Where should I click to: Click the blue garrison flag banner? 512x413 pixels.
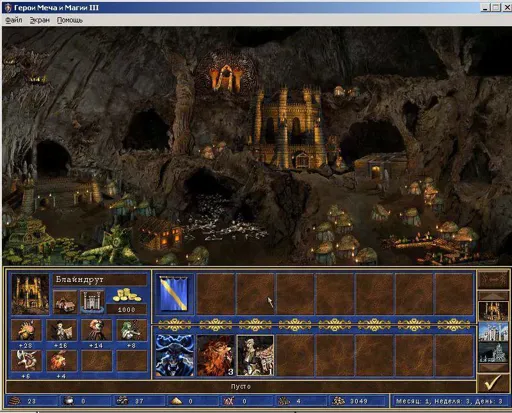(x=174, y=294)
